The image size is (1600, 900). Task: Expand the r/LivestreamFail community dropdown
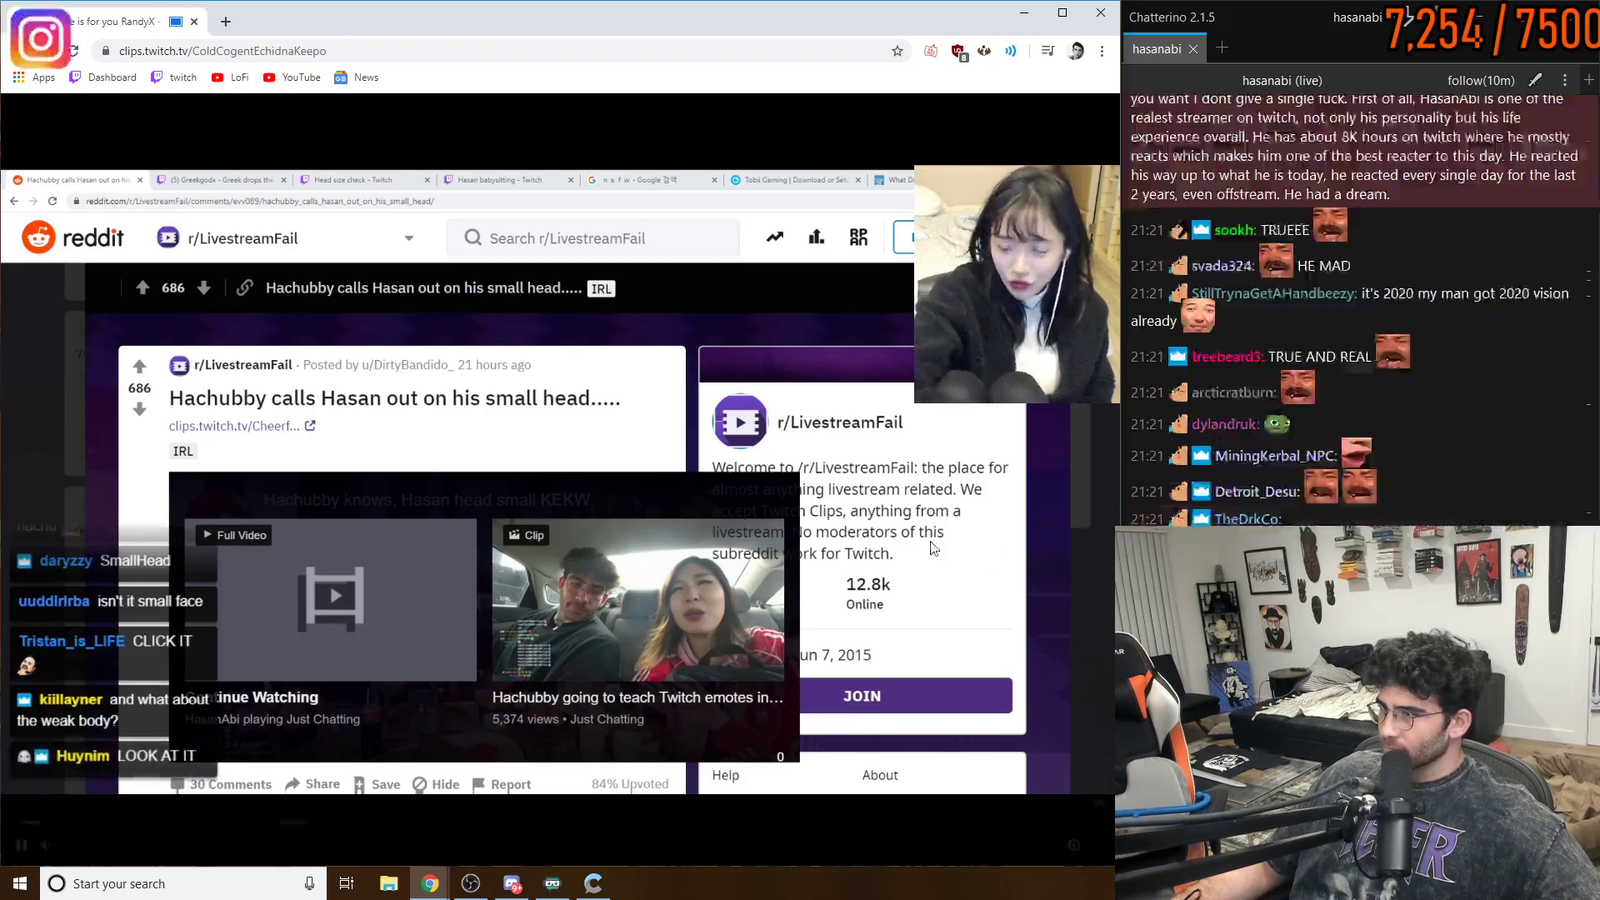[x=409, y=238]
